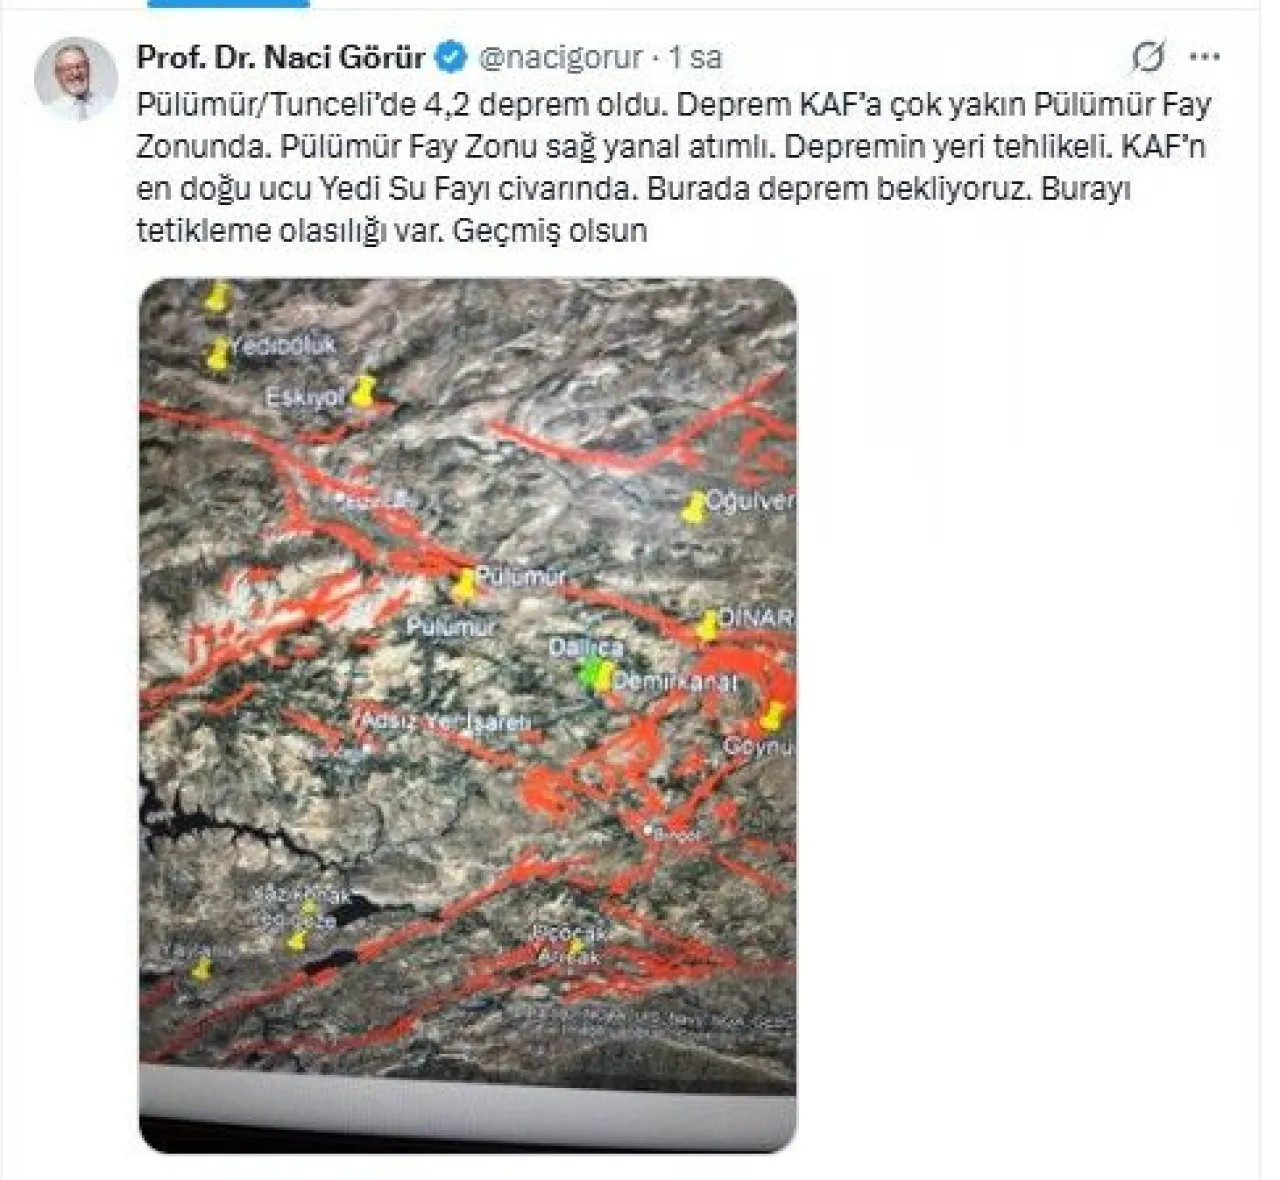The image size is (1280, 1180).
Task: Click the Grok circle-slash icon beside the options menu
Action: pos(1148,57)
